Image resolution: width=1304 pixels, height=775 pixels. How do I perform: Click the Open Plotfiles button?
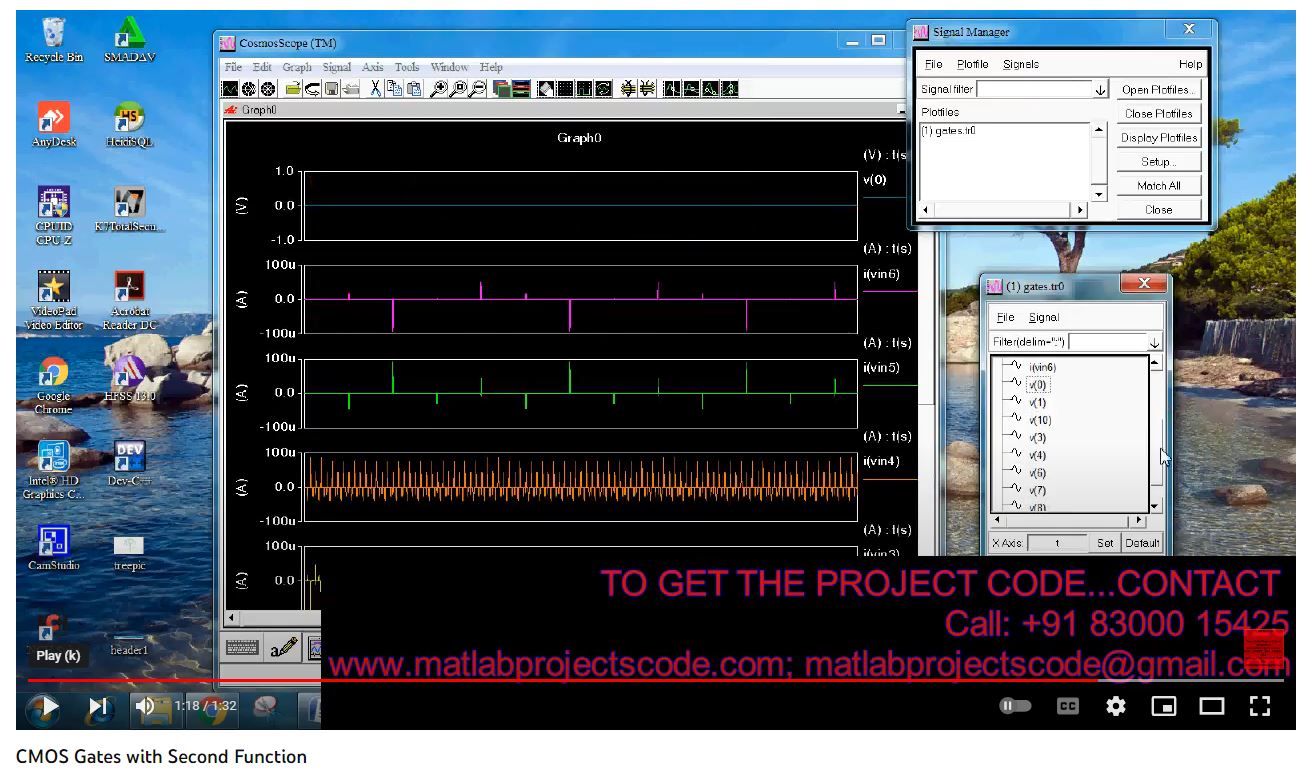tap(1158, 90)
